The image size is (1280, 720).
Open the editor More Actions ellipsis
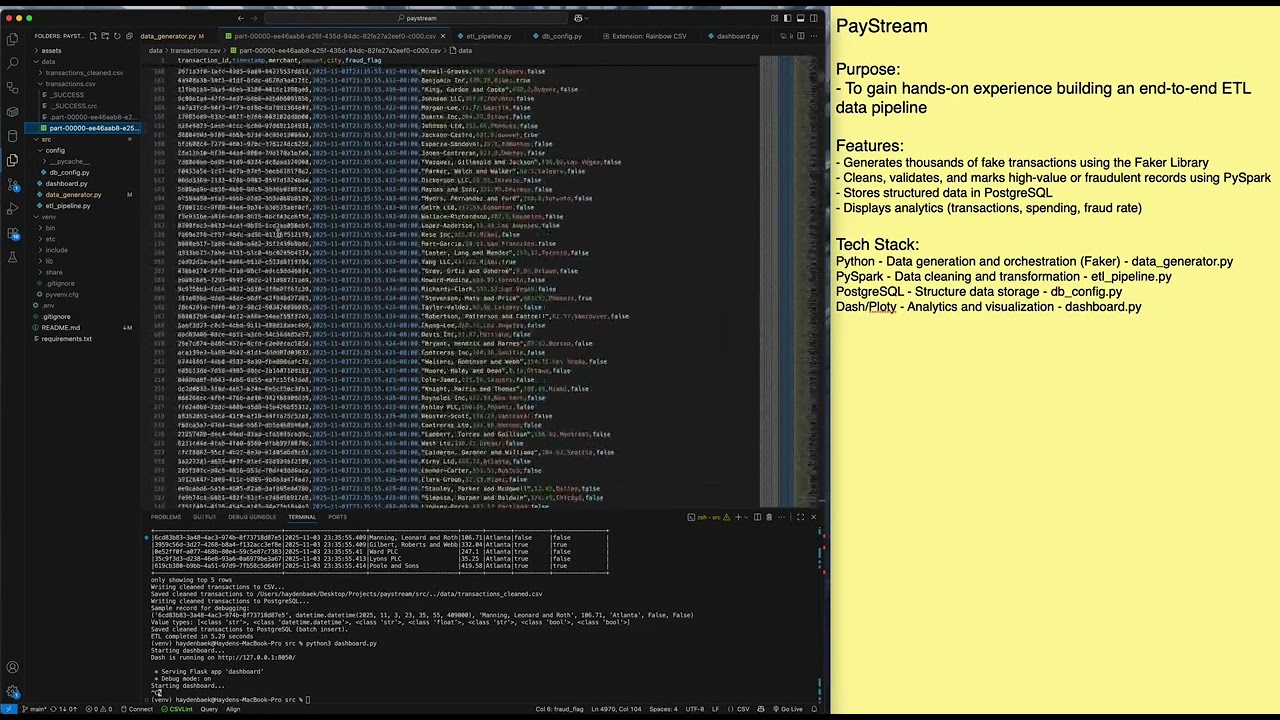(x=815, y=36)
